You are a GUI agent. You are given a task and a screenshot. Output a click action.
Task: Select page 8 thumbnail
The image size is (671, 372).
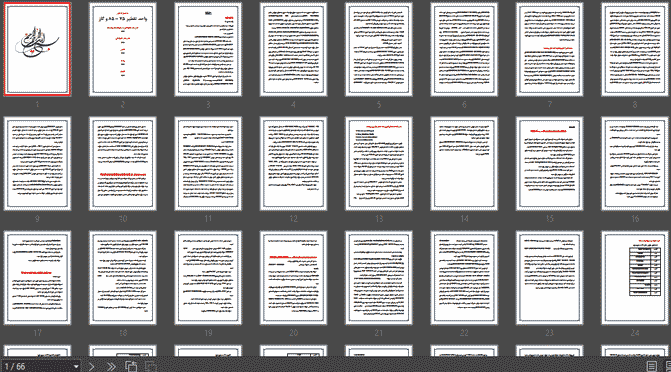click(635, 49)
